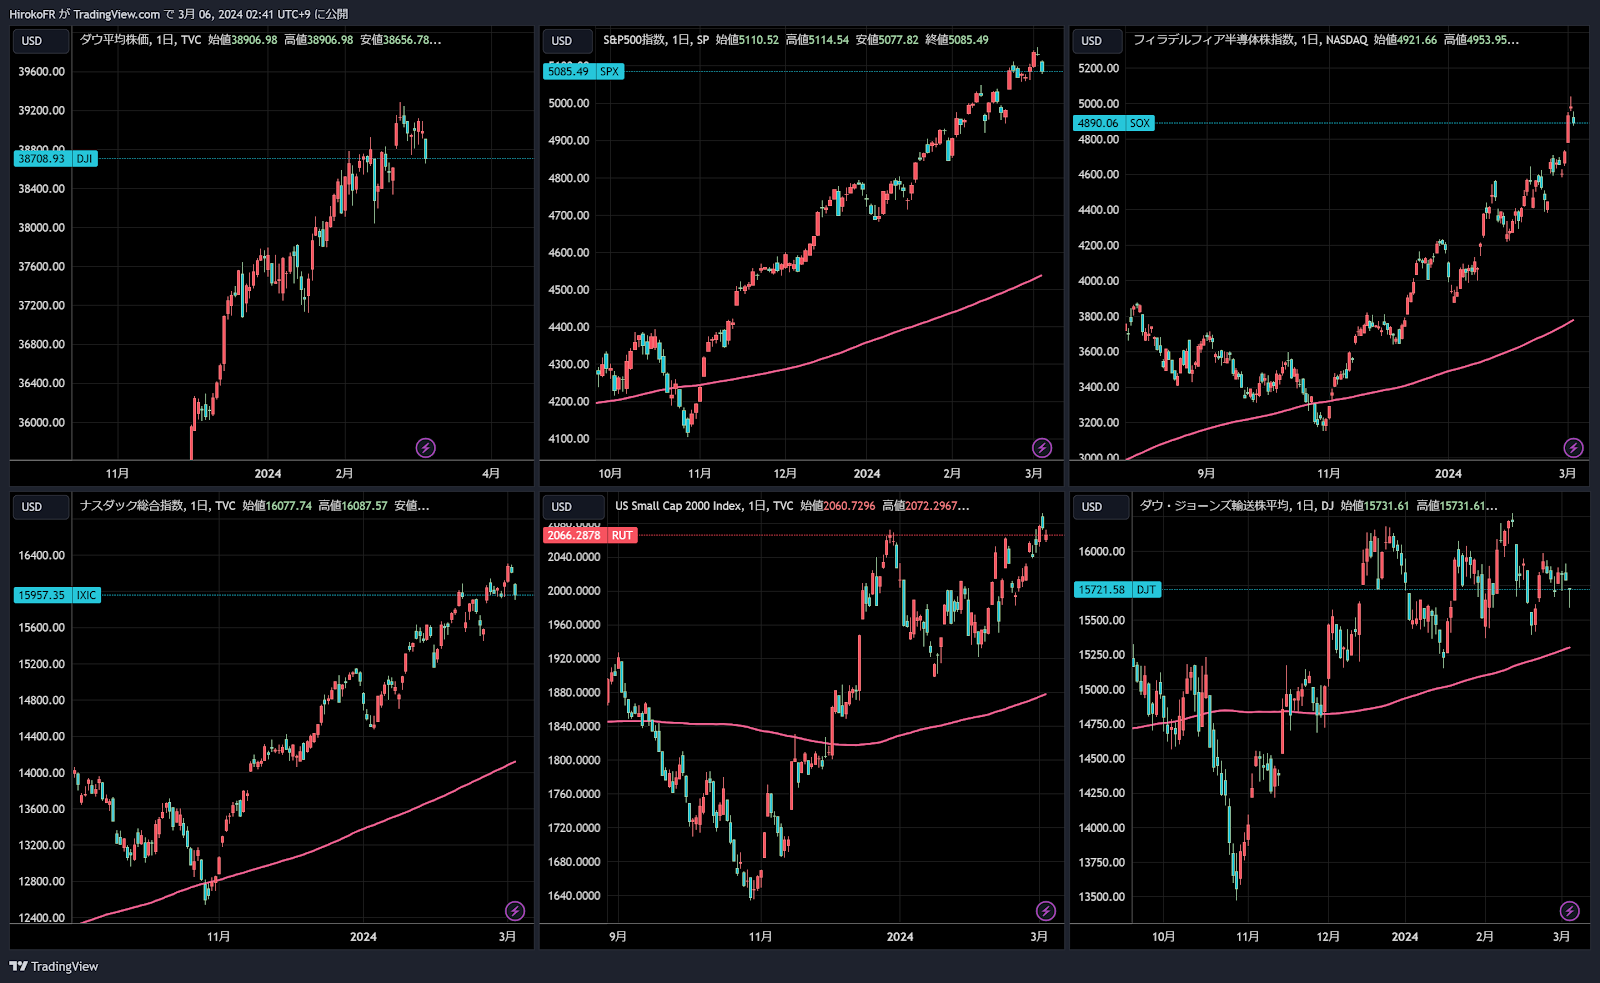The image size is (1600, 983).
Task: Click the 5200.00 price level on the SOX axis
Action: (1099, 69)
